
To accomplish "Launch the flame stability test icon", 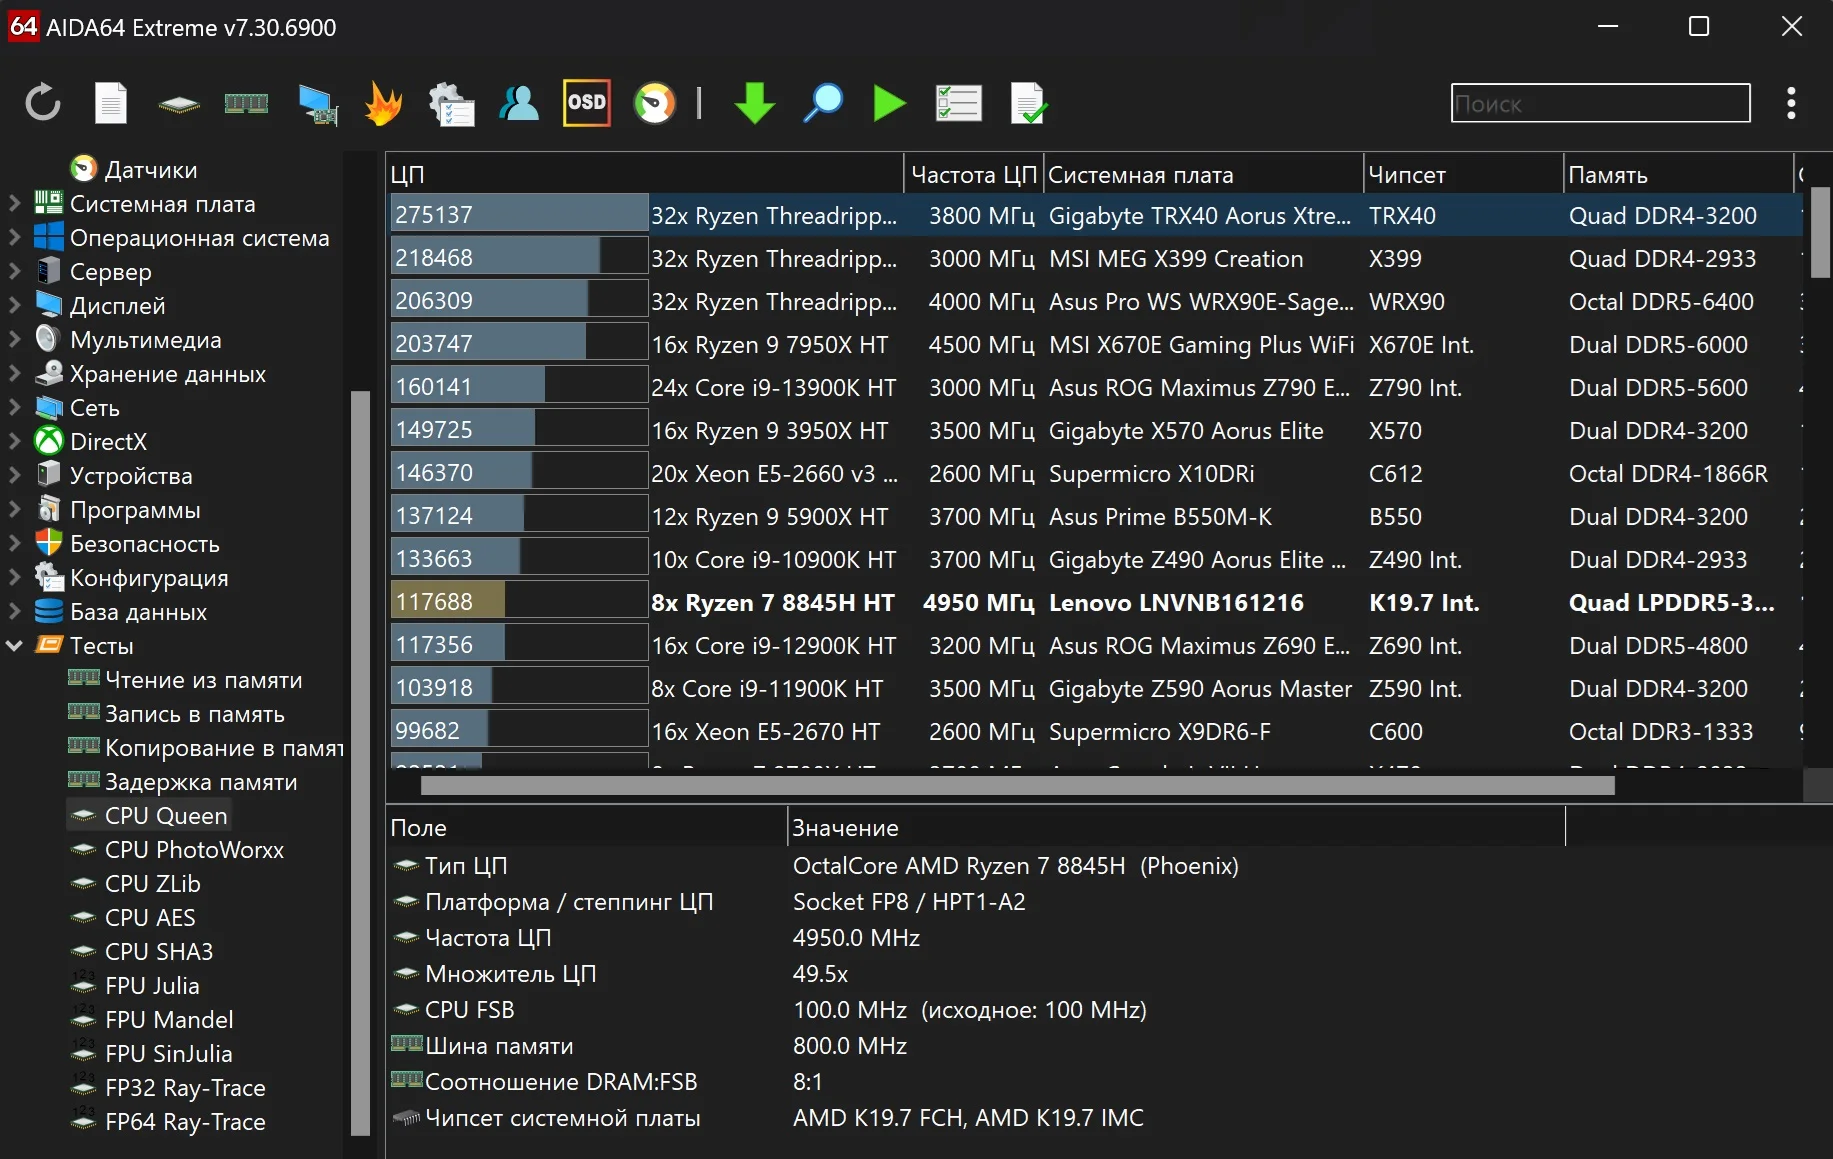I will [x=383, y=103].
